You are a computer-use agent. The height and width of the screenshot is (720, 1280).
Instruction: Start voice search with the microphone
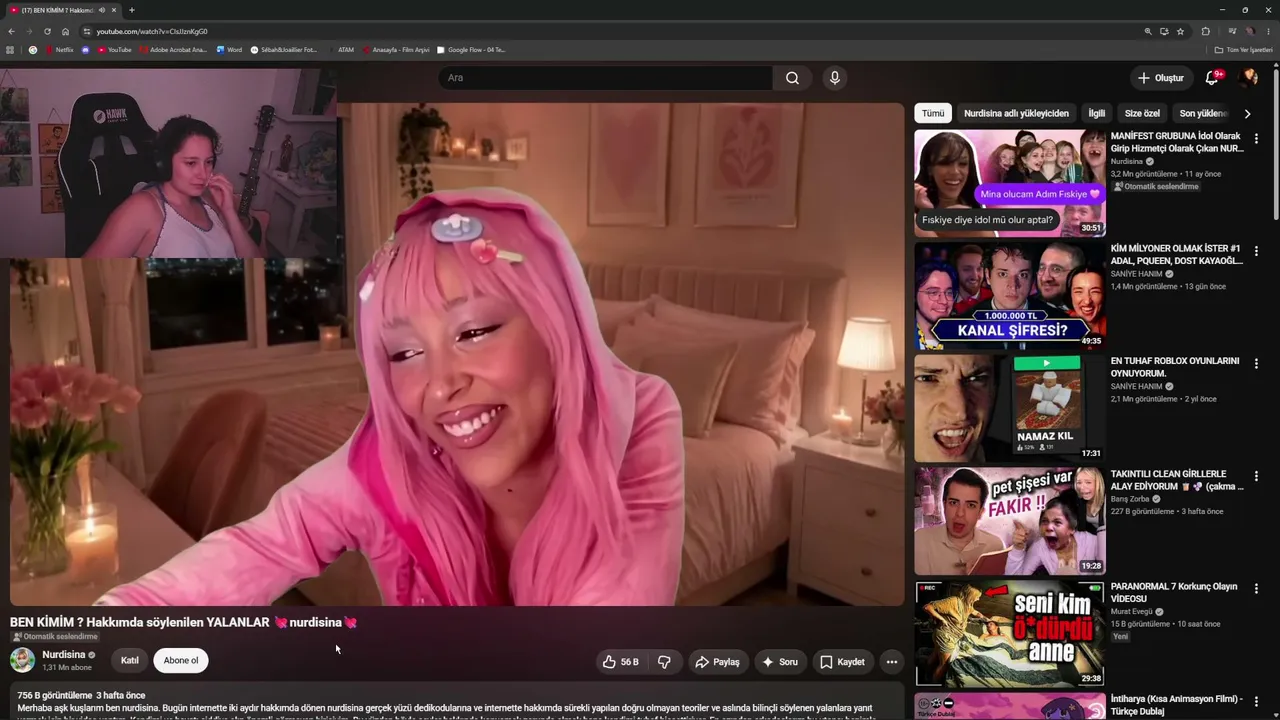tap(834, 78)
